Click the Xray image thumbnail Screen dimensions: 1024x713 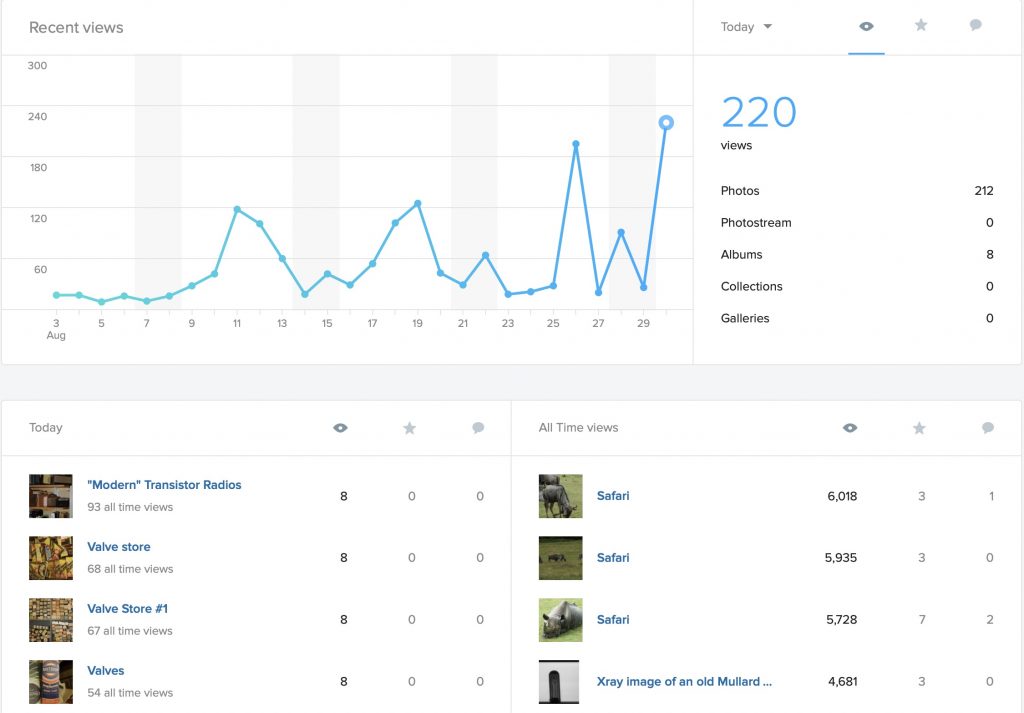pyautogui.click(x=560, y=682)
